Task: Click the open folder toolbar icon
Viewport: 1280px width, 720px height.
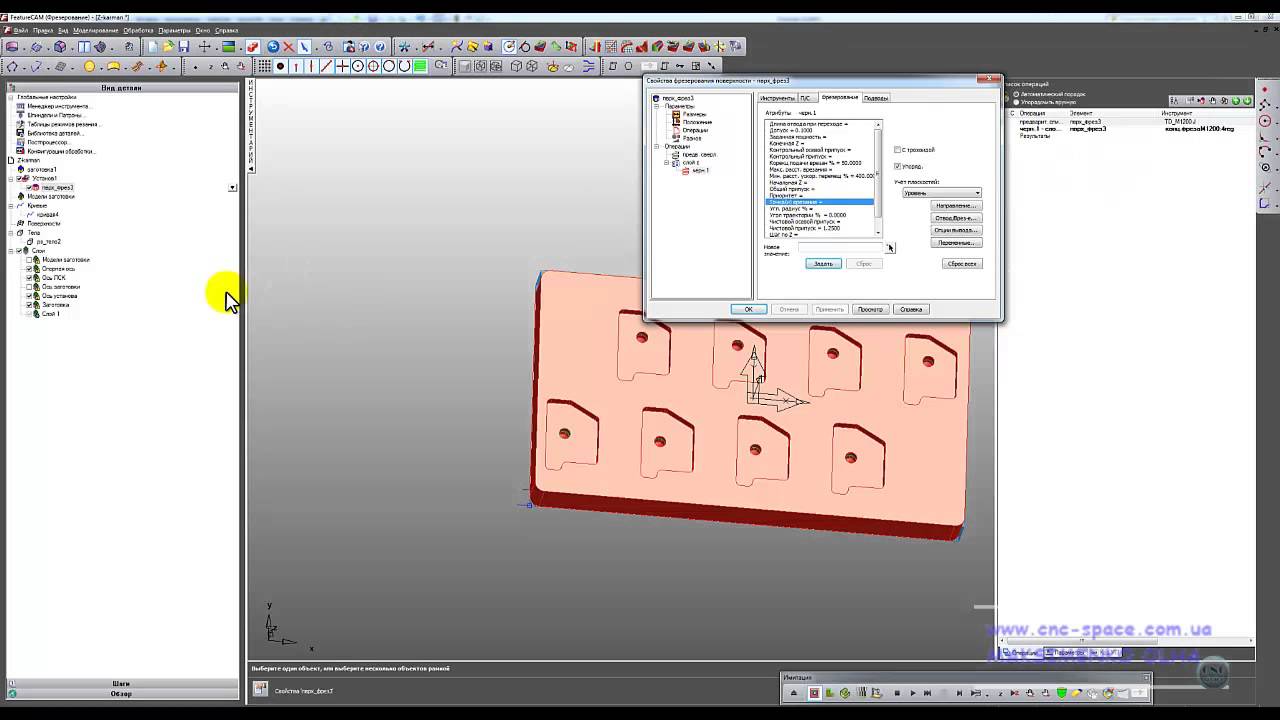Action: point(167,47)
